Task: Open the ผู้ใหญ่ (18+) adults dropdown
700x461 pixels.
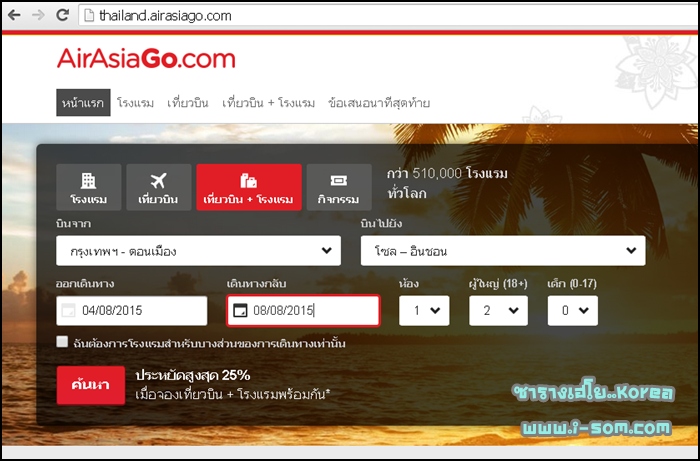Action: (498, 311)
